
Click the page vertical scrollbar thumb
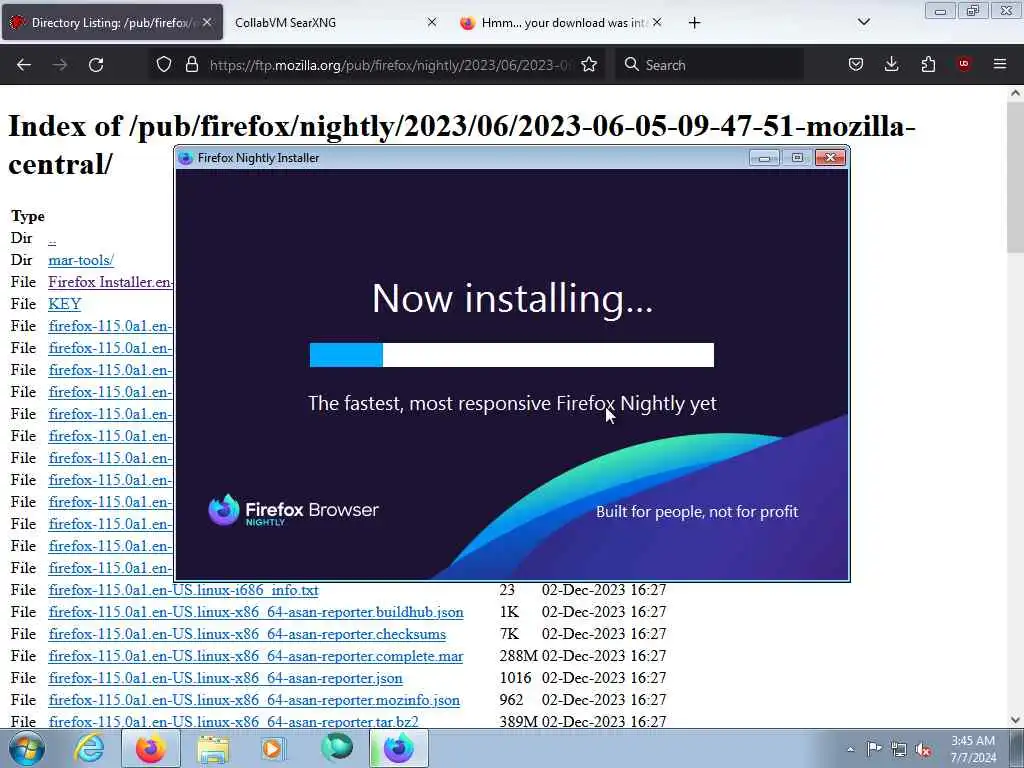[x=1015, y=176]
